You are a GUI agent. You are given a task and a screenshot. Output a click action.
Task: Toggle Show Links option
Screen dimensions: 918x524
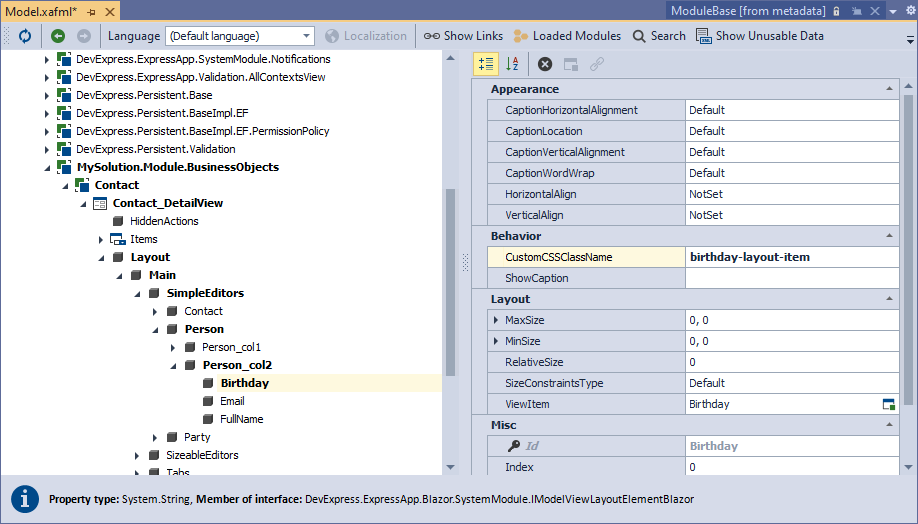click(x=463, y=36)
